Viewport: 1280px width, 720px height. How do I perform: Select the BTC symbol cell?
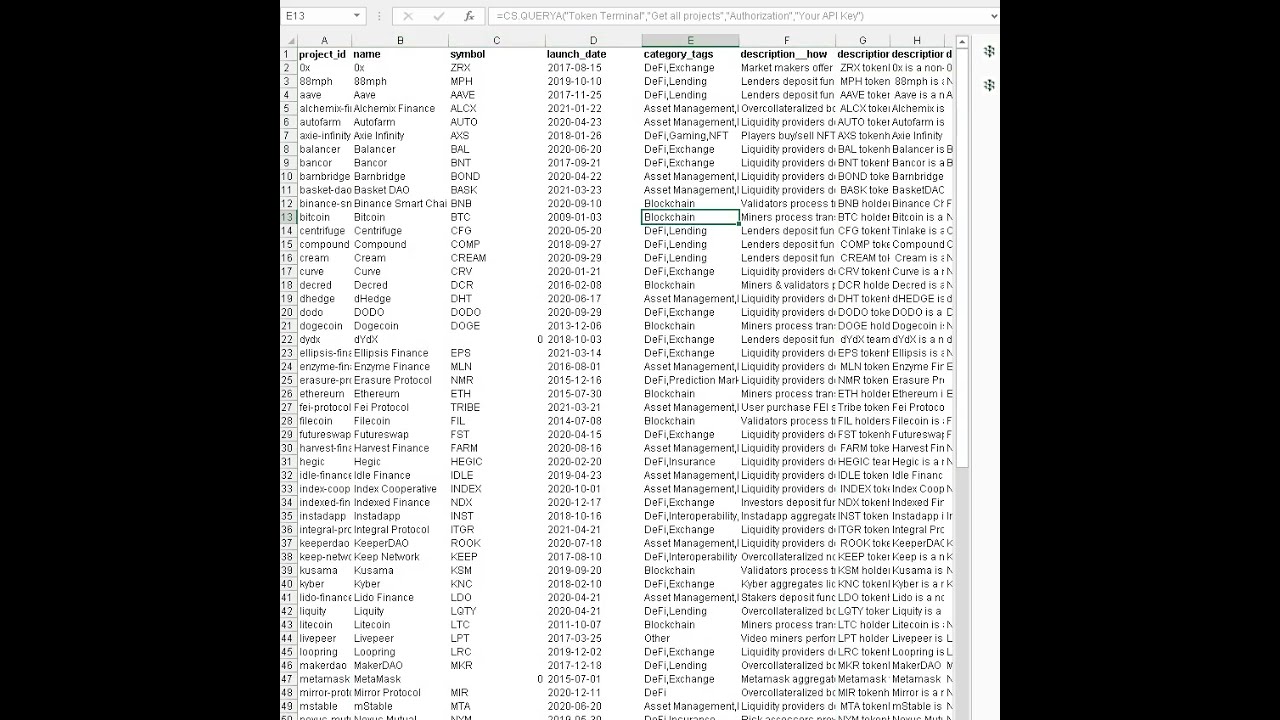[496, 217]
